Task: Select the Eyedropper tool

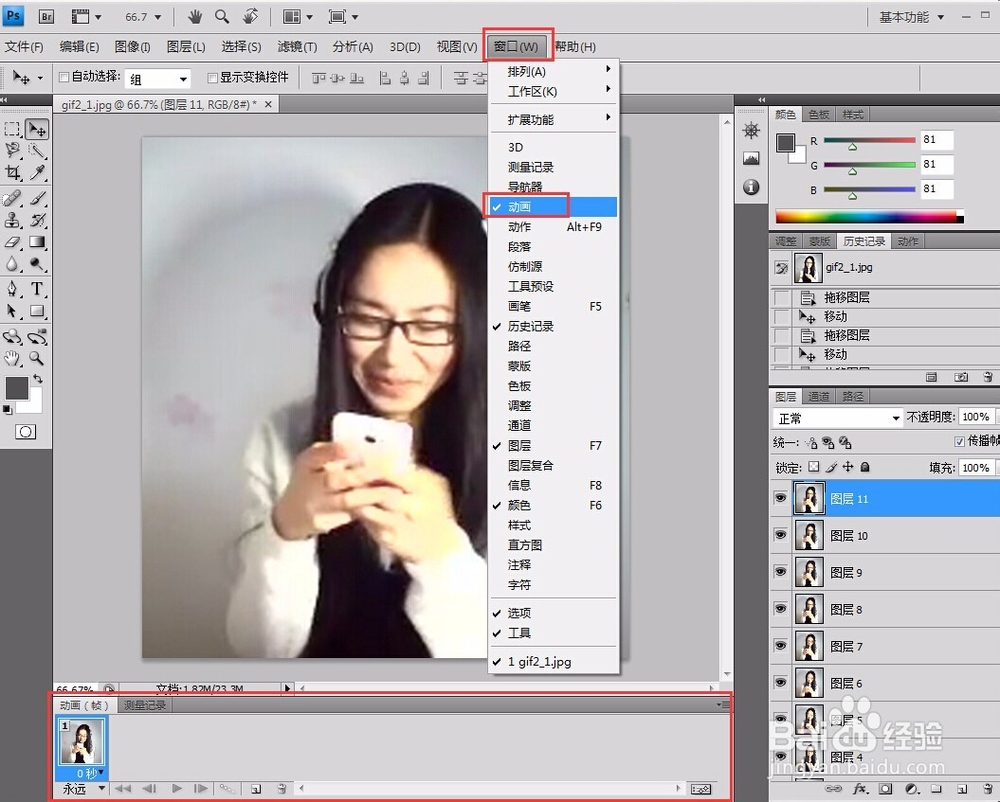Action: pos(37,173)
